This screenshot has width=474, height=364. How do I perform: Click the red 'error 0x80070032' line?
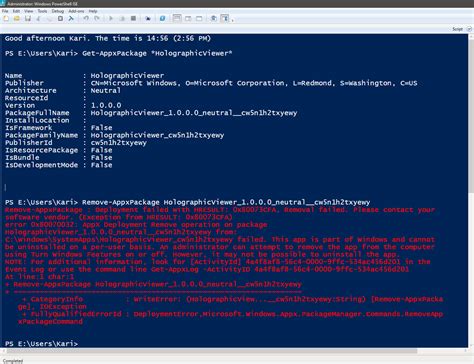(x=136, y=225)
